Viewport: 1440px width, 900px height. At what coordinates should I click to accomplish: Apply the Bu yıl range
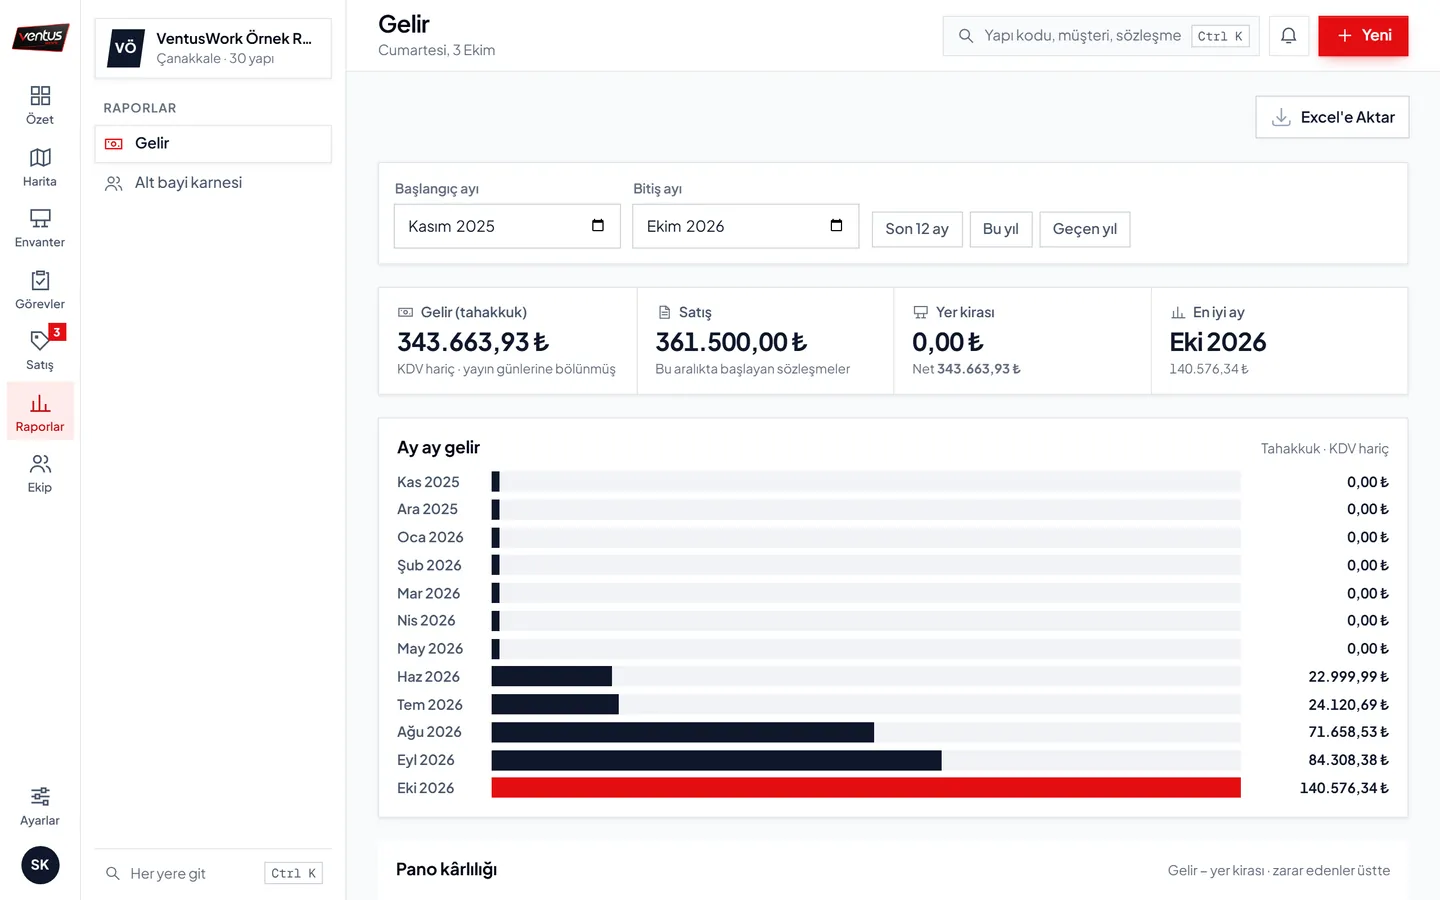coord(1001,229)
